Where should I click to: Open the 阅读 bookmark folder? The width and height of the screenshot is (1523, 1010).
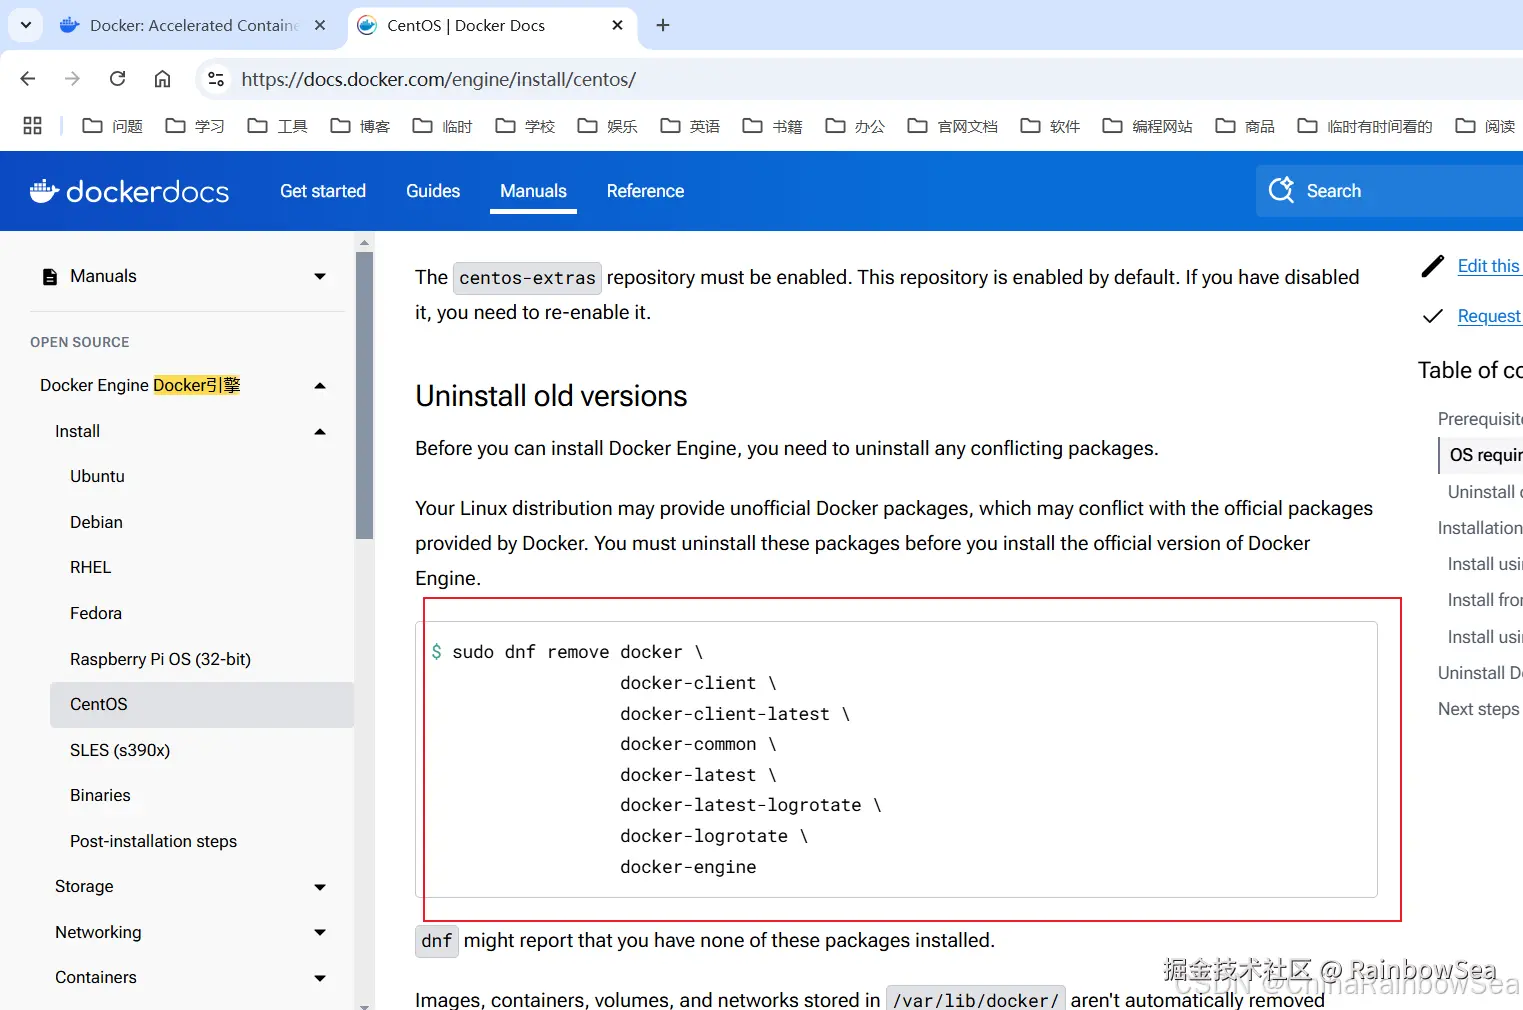1486,126
